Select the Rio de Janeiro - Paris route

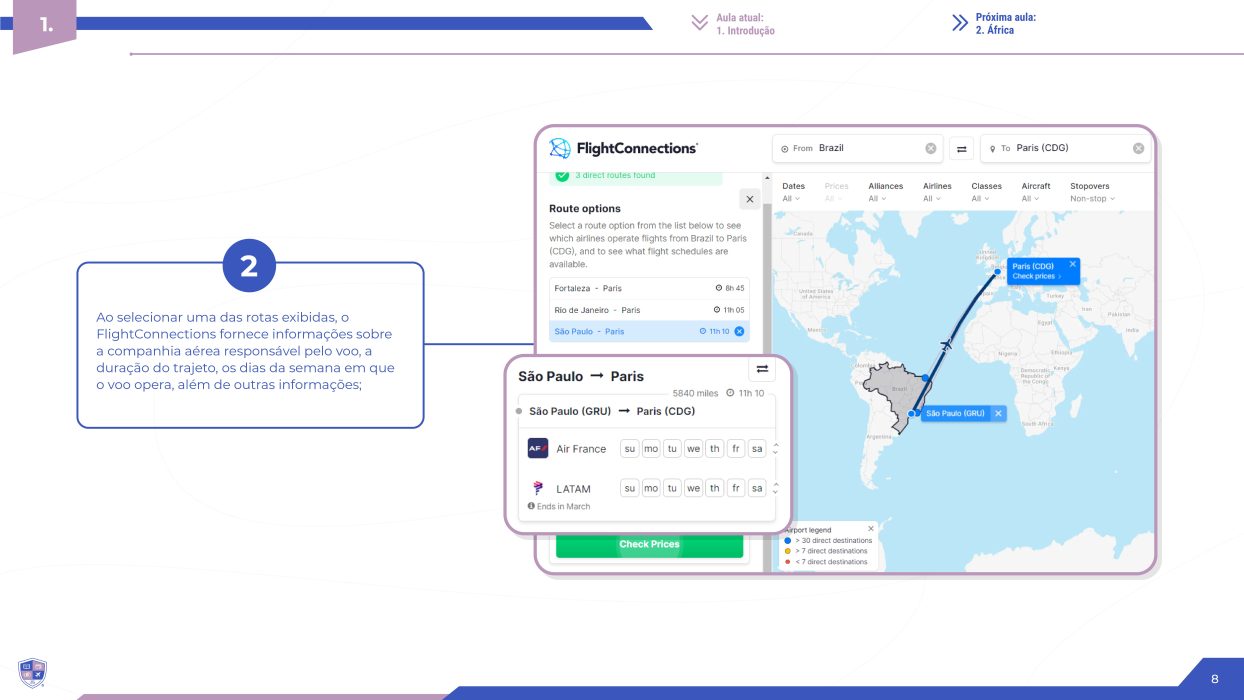[x=649, y=310]
